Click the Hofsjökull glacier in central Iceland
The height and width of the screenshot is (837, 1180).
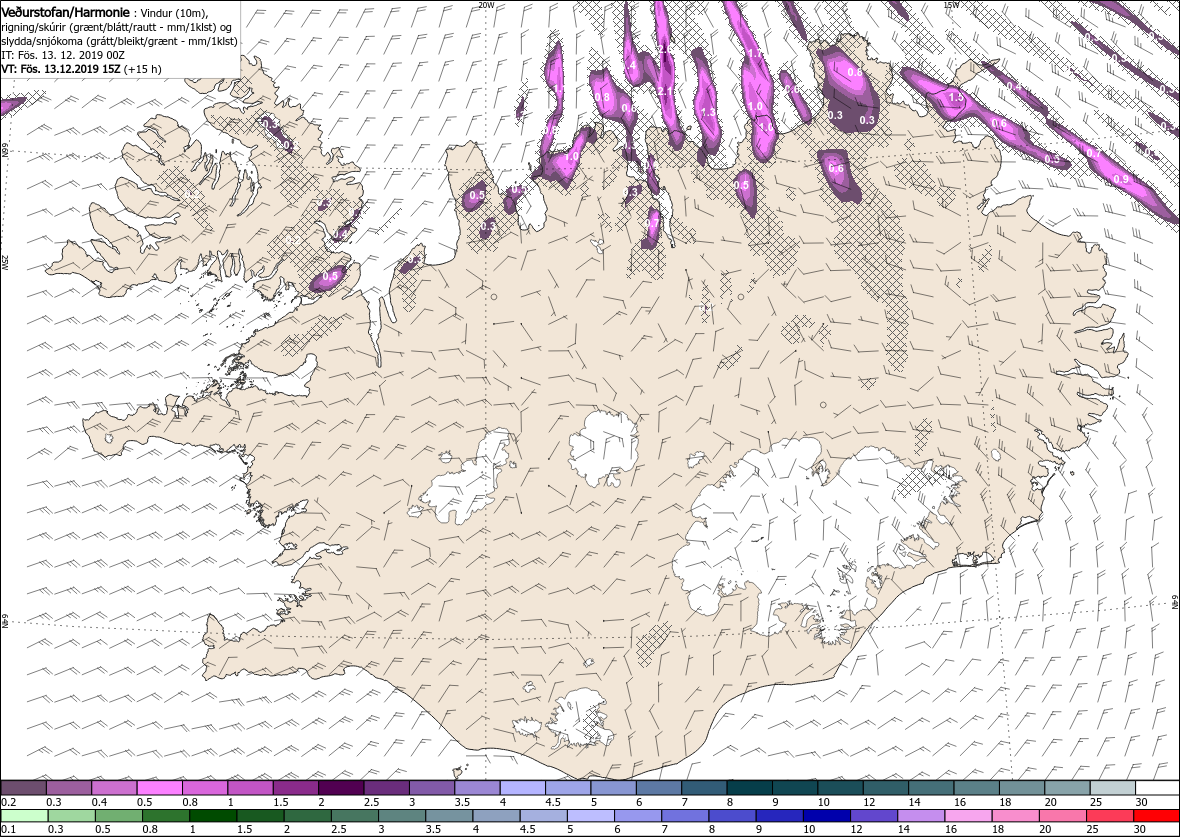pyautogui.click(x=603, y=449)
